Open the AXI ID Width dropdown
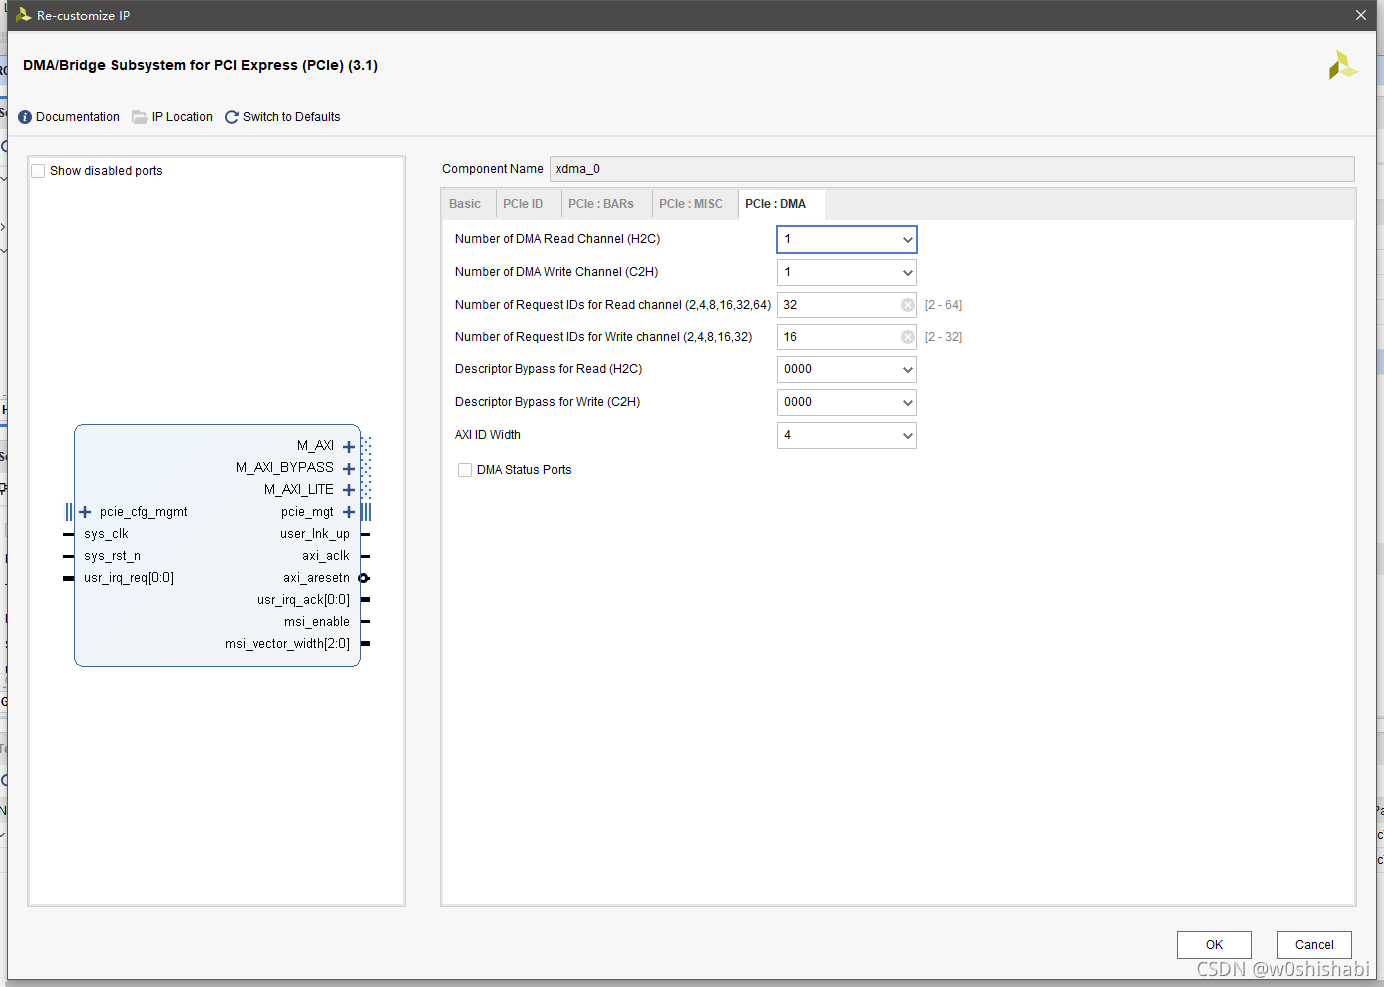1384x987 pixels. [x=847, y=435]
